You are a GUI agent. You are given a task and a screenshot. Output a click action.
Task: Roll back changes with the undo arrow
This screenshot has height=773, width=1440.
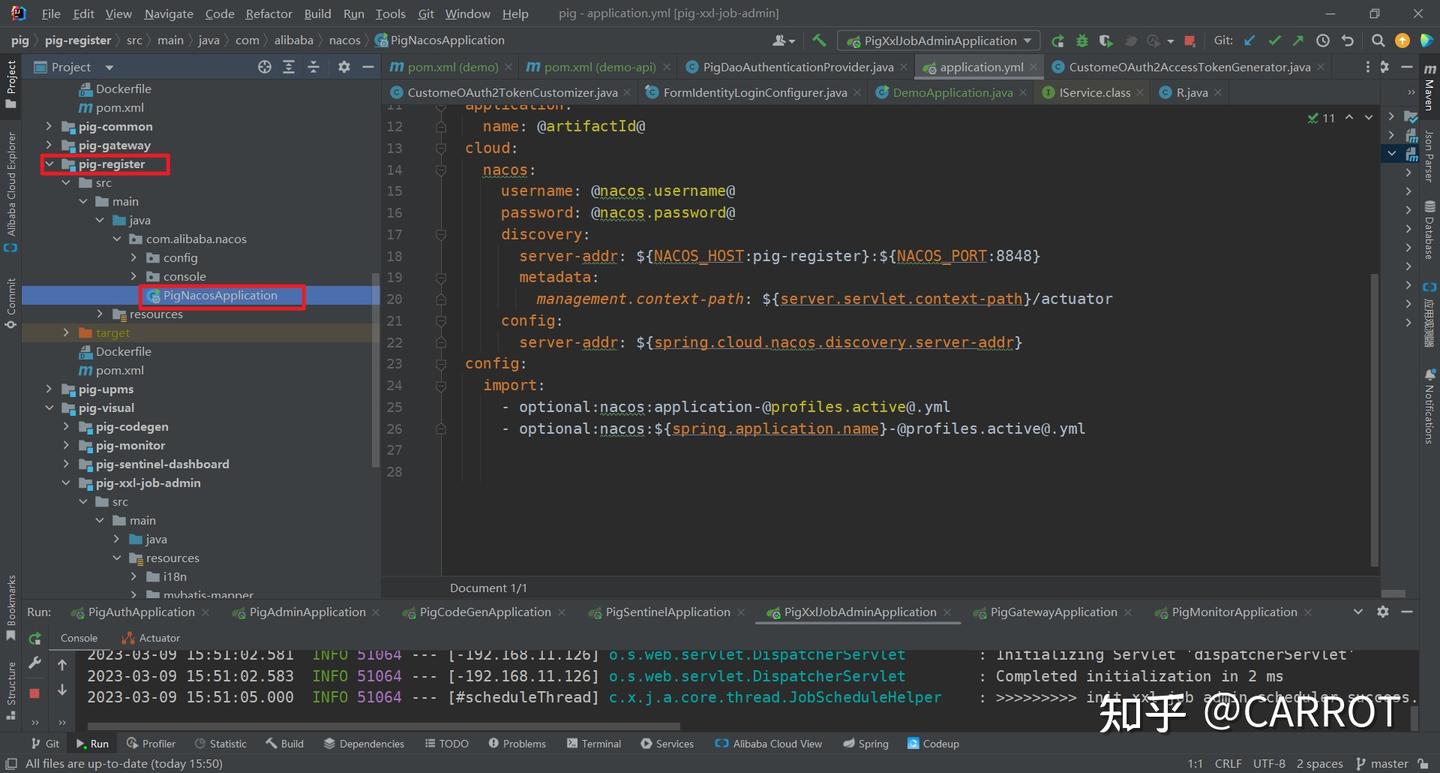(x=1347, y=41)
